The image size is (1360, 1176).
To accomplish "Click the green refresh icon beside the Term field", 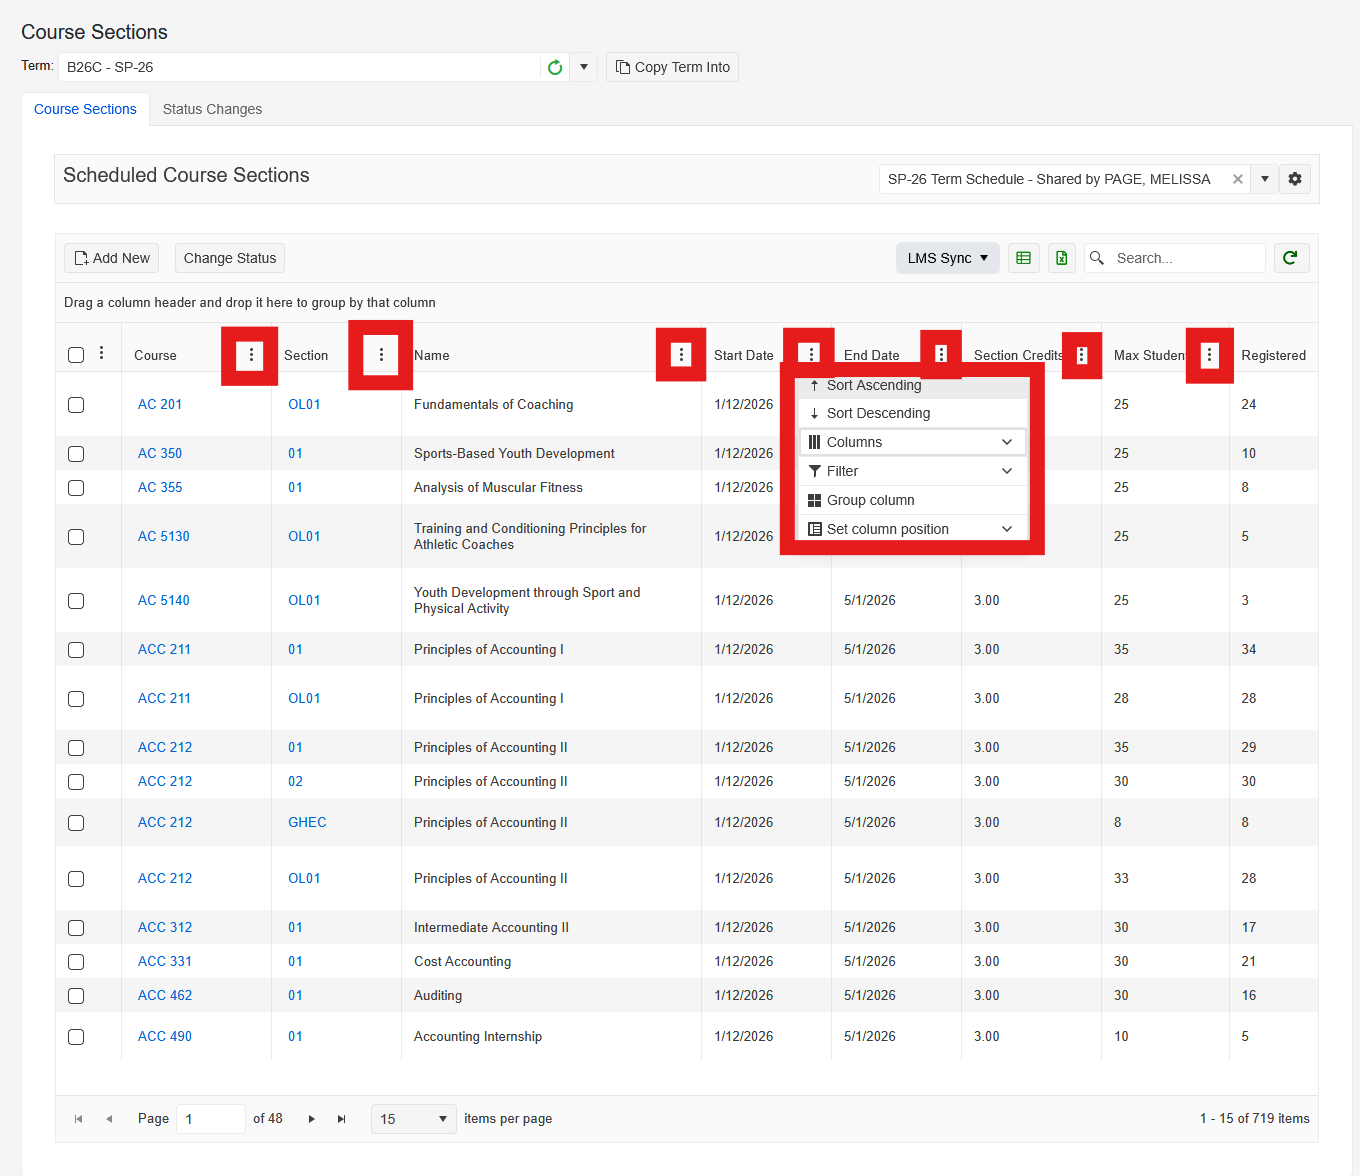I will (x=555, y=67).
